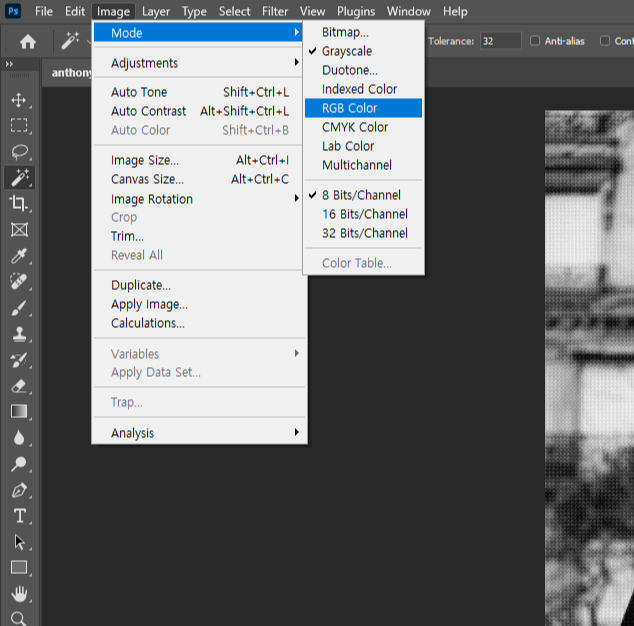Select the History Brush tool
The height and width of the screenshot is (626, 634).
point(19,360)
